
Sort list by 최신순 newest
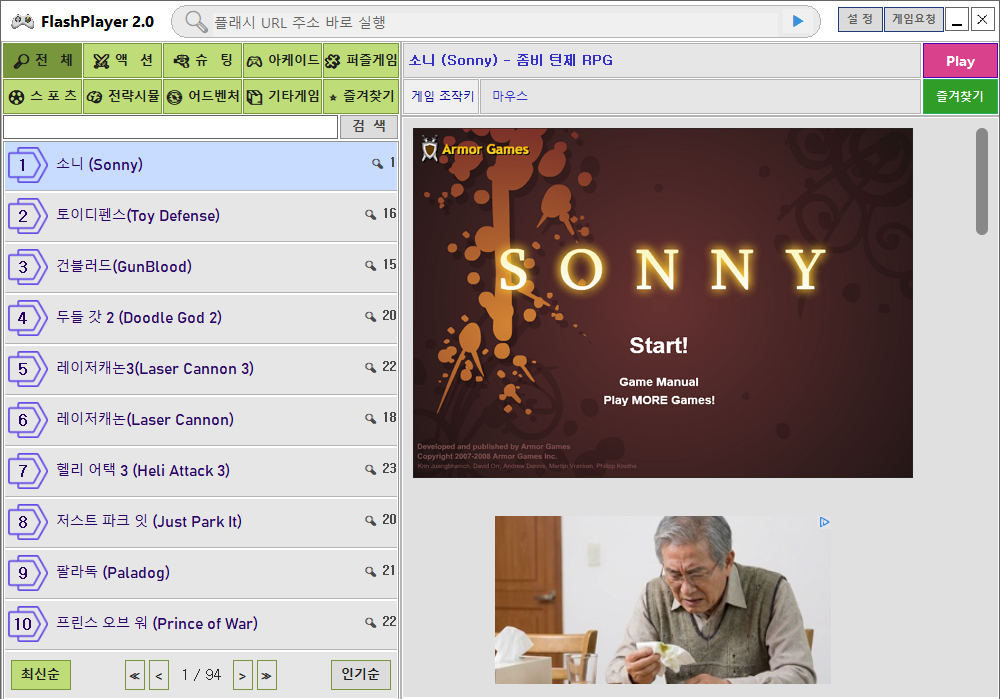click(41, 675)
